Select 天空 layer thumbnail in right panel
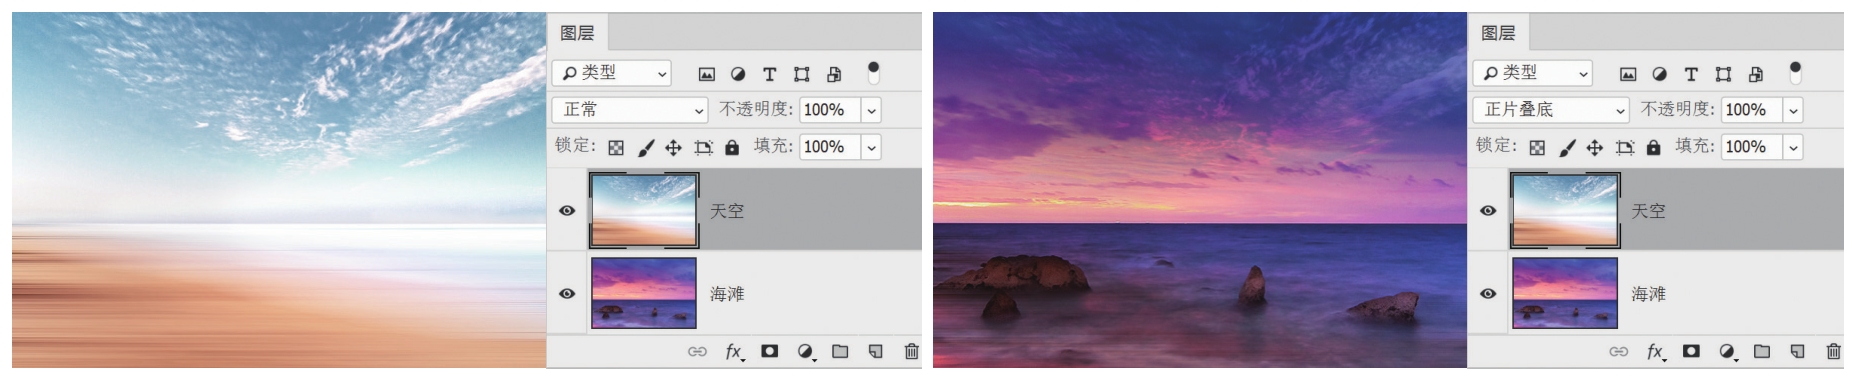This screenshot has width=1852, height=376. (x=1566, y=210)
